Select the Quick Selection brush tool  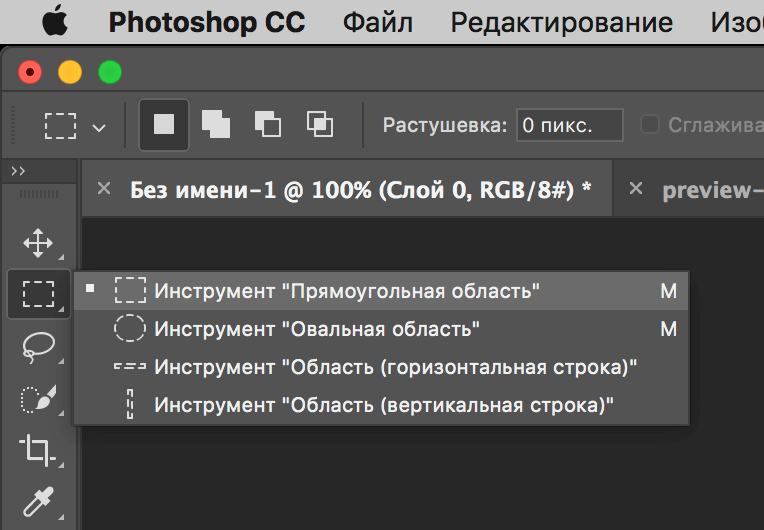[38, 399]
